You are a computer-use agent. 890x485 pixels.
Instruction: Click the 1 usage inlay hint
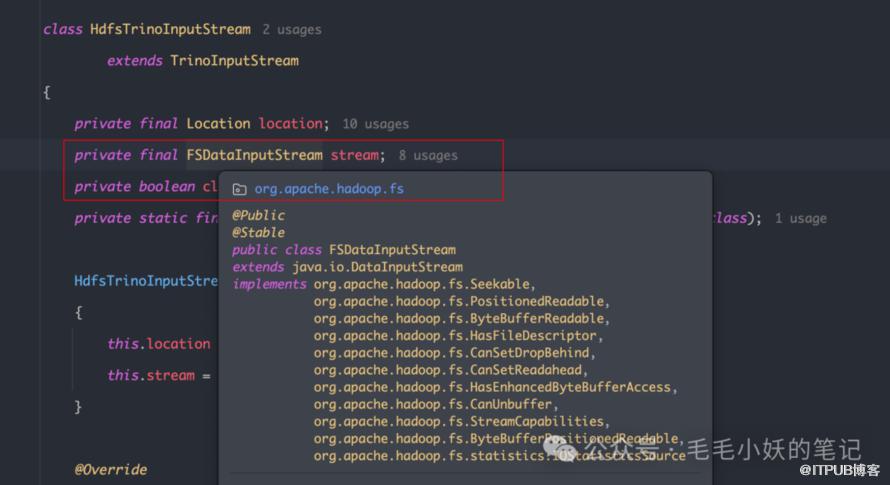point(801,218)
